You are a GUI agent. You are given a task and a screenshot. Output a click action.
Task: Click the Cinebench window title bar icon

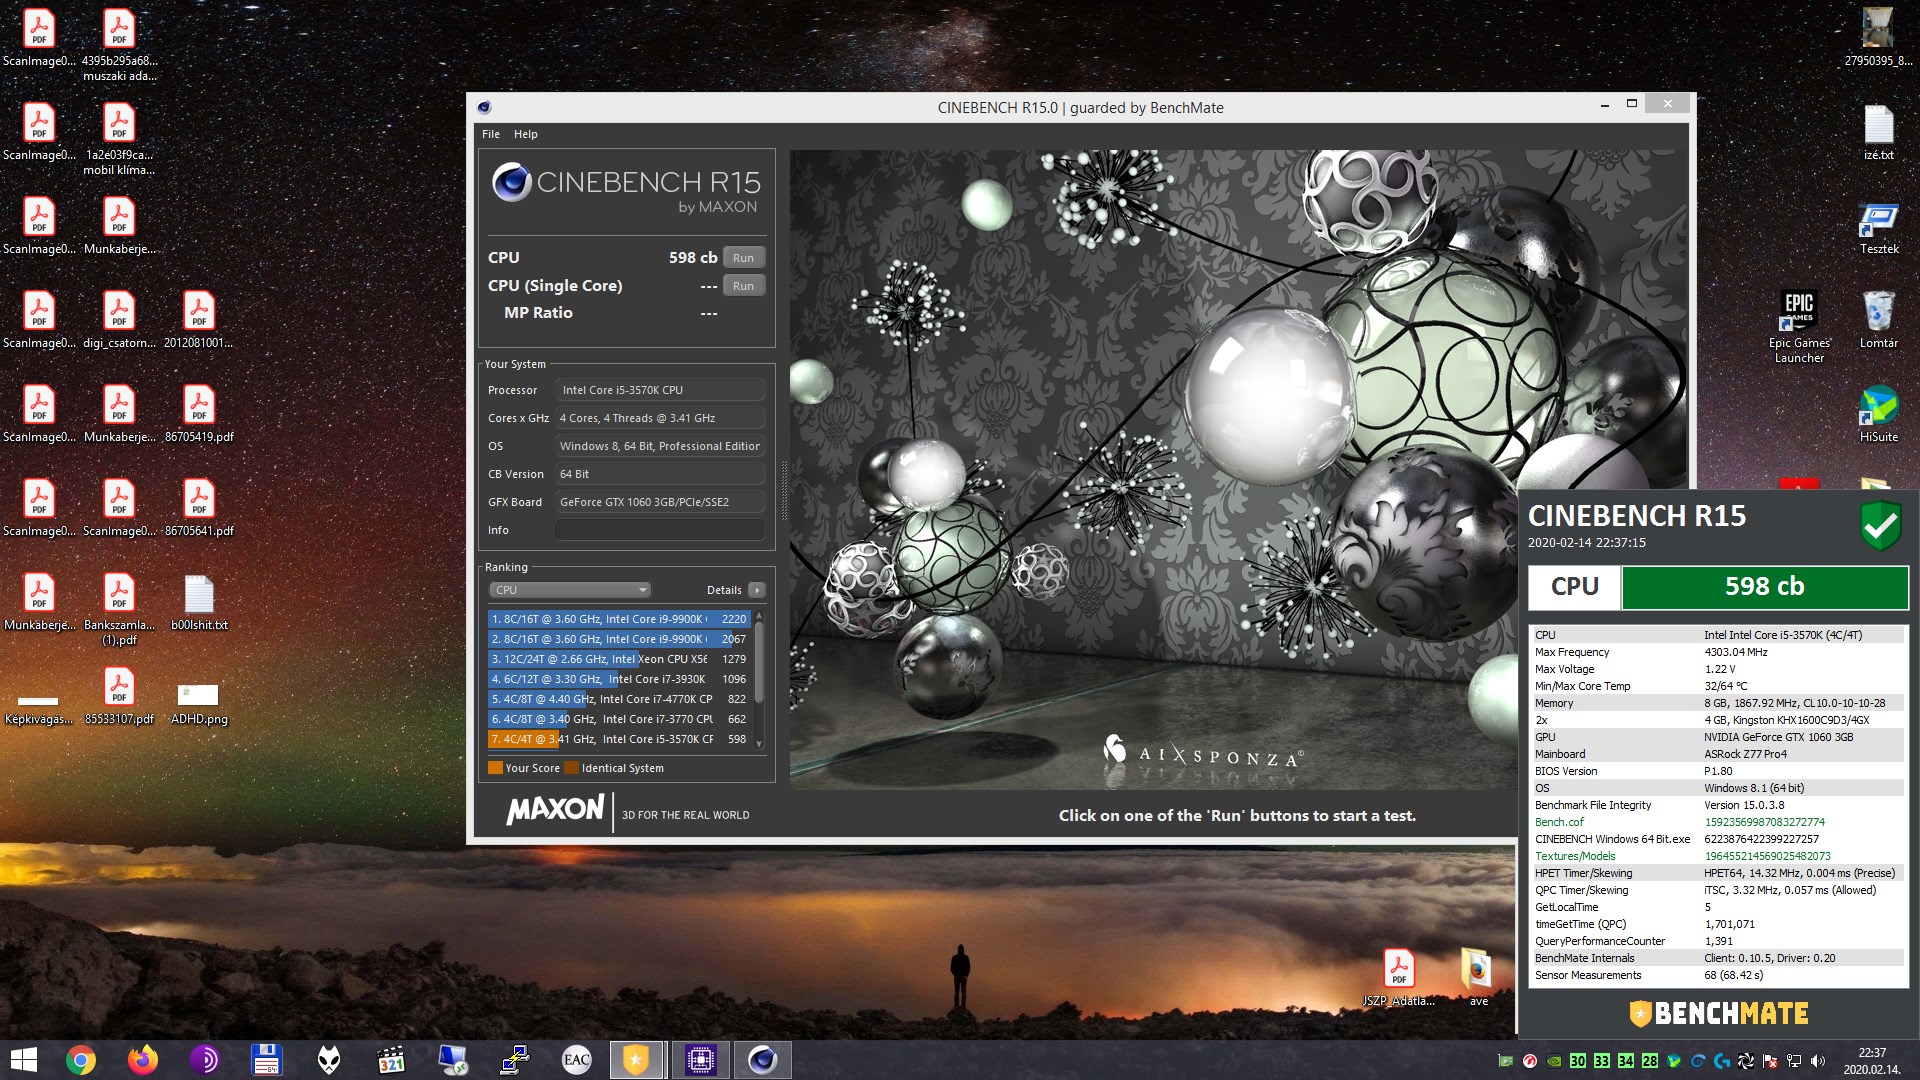click(x=484, y=107)
